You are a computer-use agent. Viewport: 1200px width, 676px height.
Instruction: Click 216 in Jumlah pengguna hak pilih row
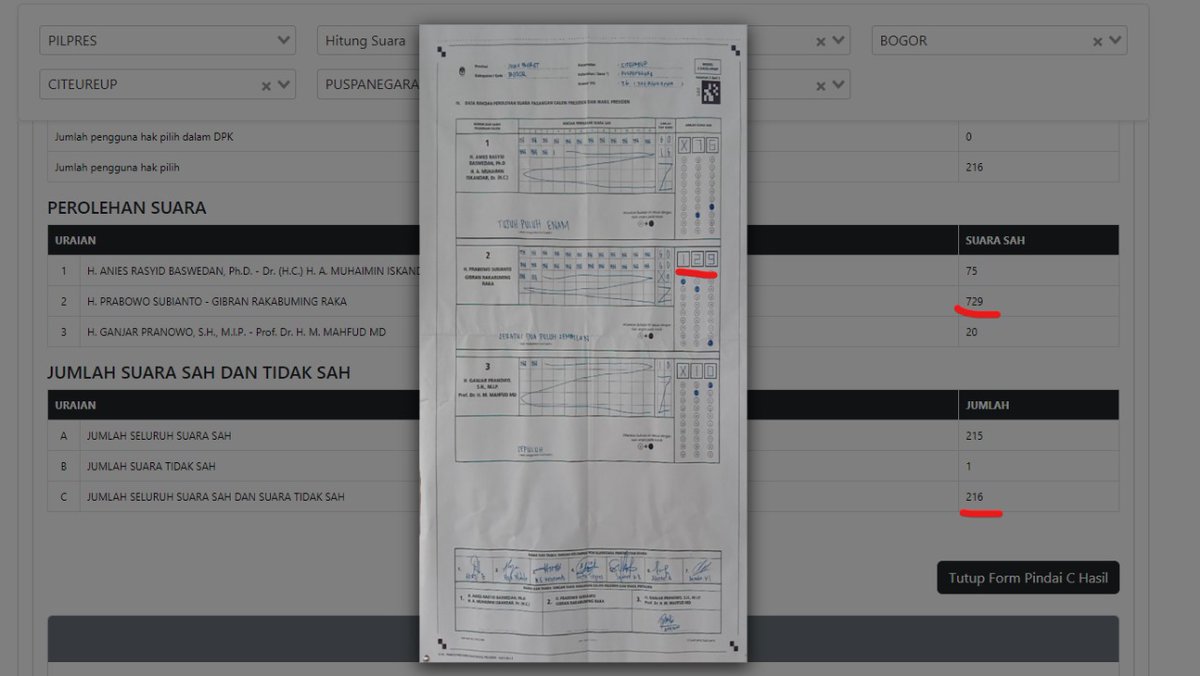pyautogui.click(x=975, y=167)
